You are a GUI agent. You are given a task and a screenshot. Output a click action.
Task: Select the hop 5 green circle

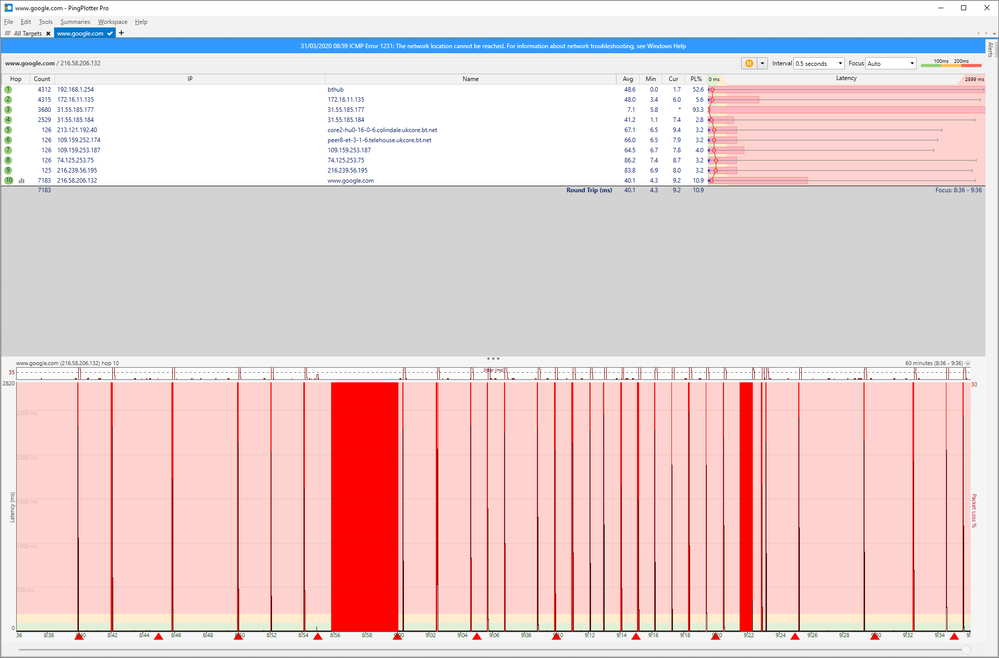coord(8,130)
